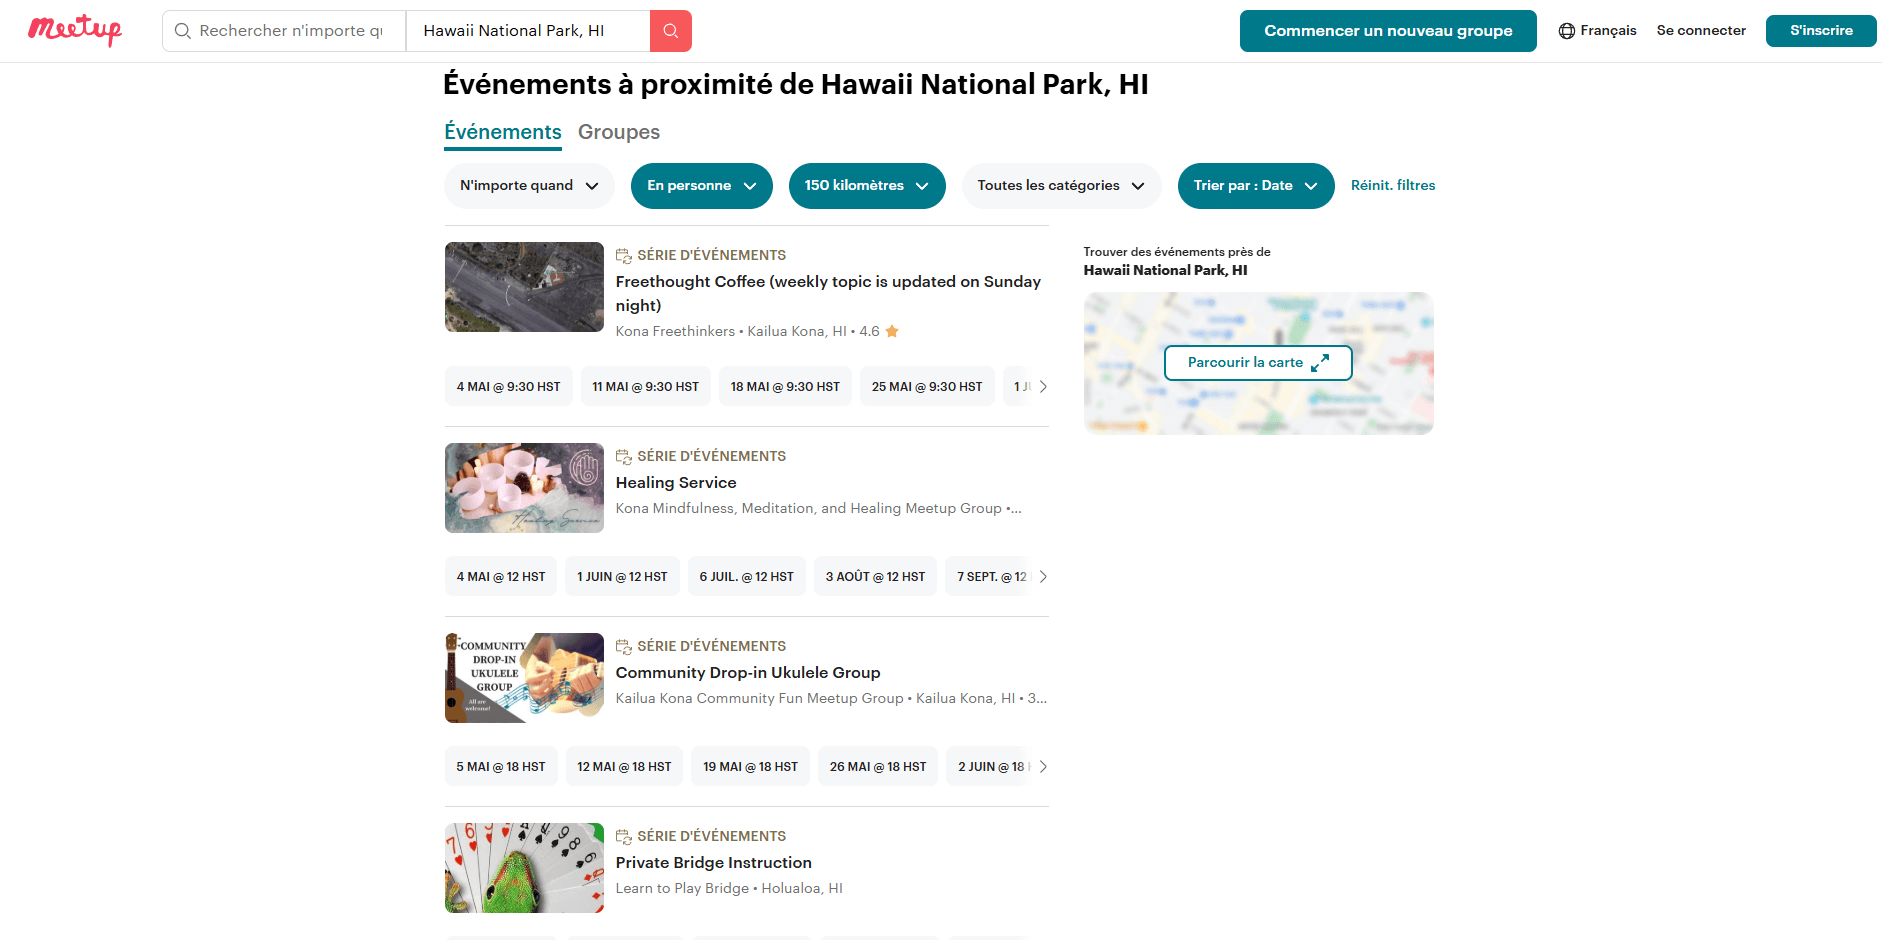Click the event series icon for Private Bridge Instruction
Image resolution: width=1882 pixels, height=940 pixels.
(x=624, y=837)
